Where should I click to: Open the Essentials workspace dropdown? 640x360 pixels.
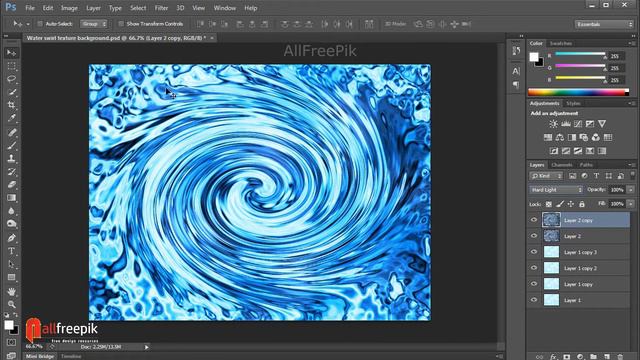pyautogui.click(x=604, y=24)
